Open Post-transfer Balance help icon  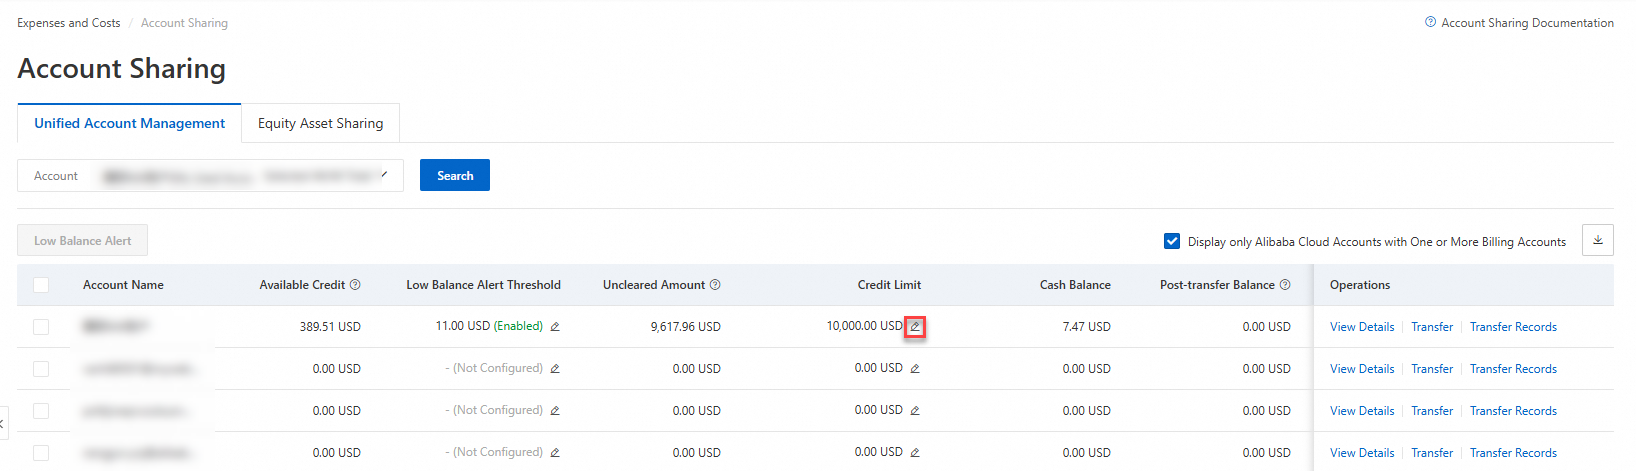1285,285
